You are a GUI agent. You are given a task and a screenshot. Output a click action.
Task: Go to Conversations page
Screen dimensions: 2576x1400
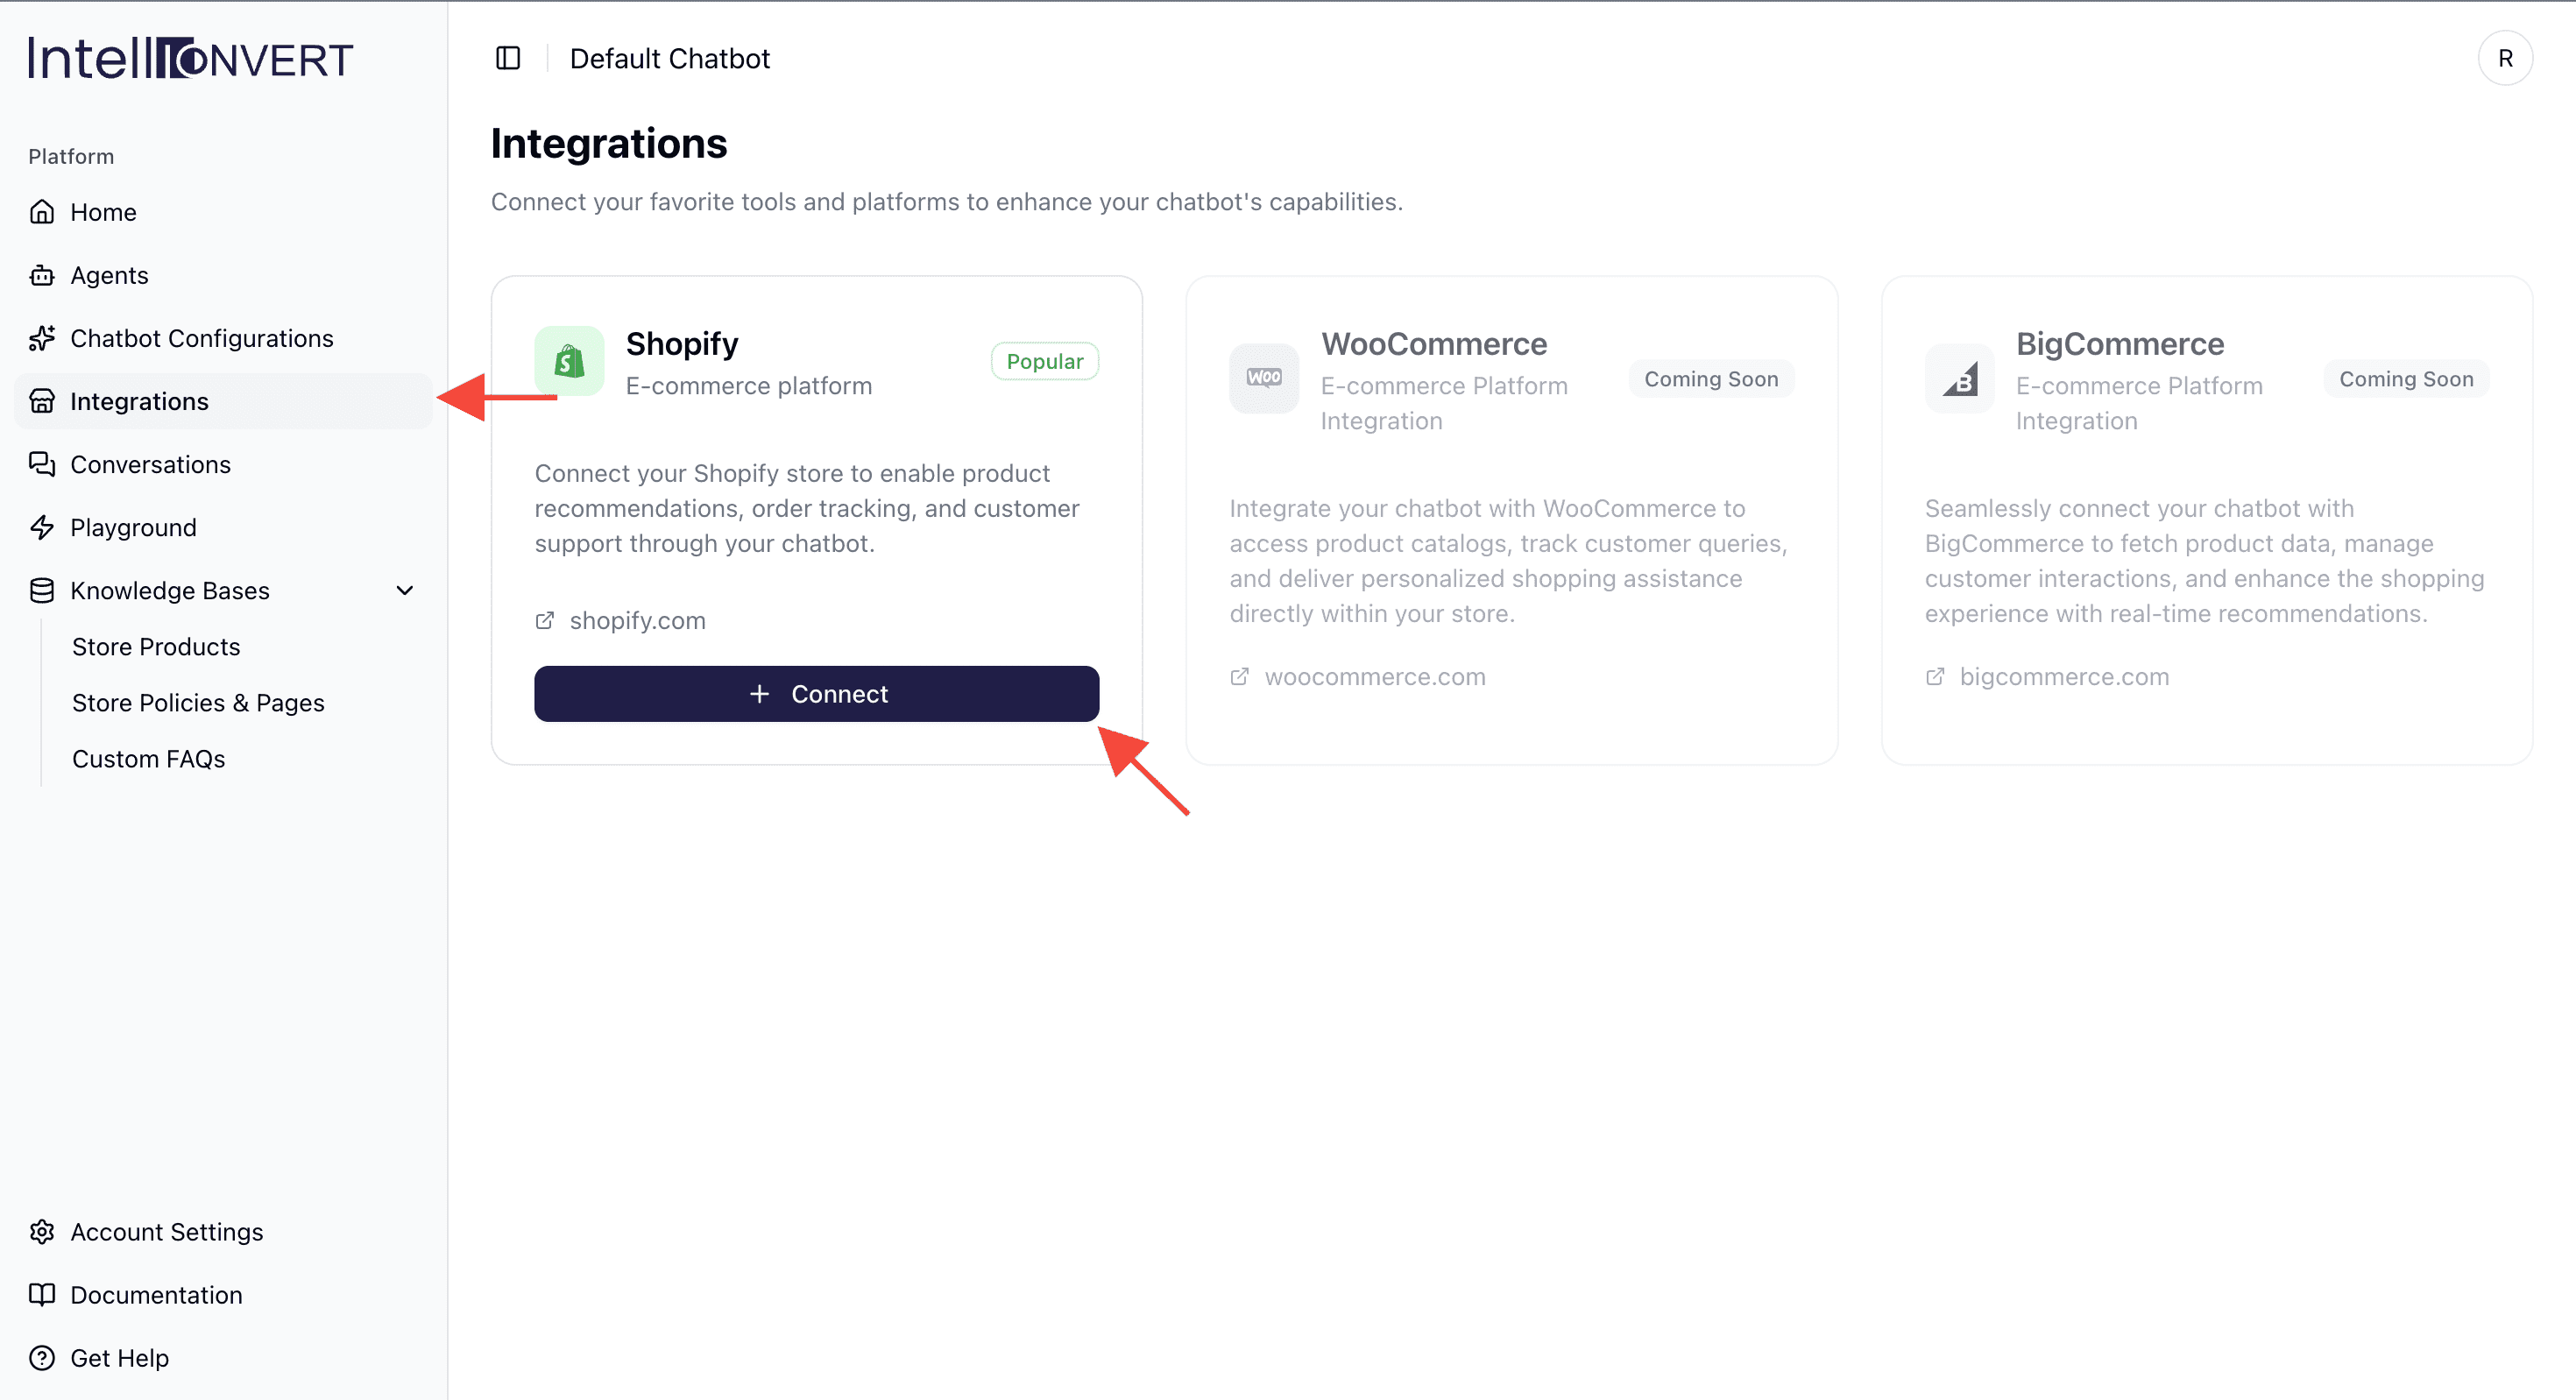[150, 464]
